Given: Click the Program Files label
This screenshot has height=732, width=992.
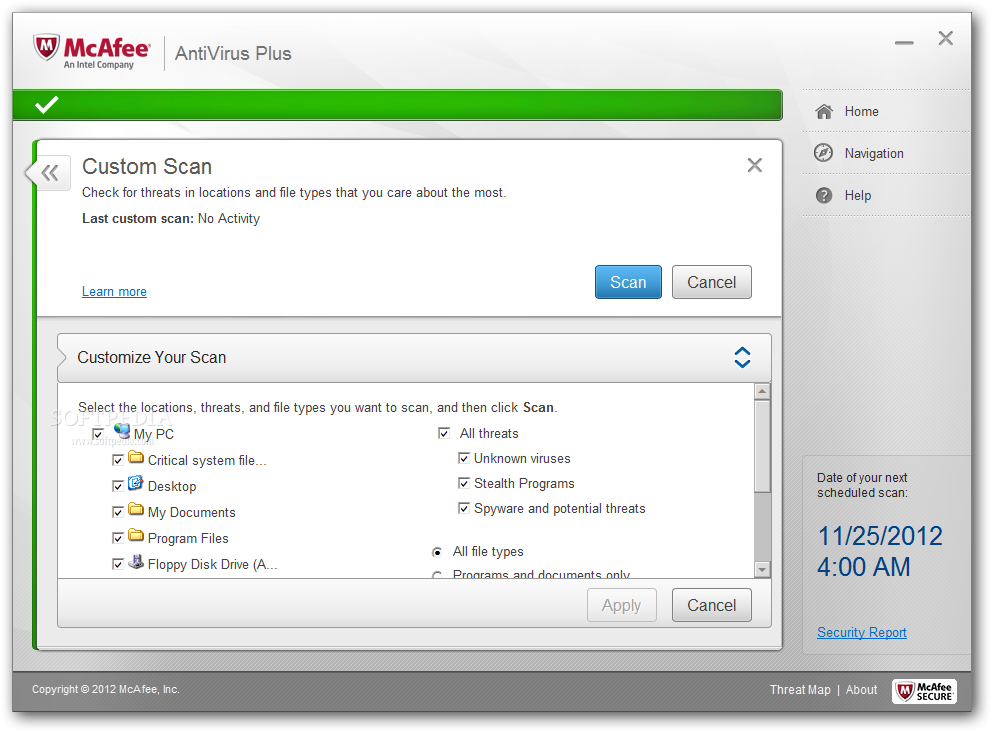Looking at the screenshot, I should point(188,538).
